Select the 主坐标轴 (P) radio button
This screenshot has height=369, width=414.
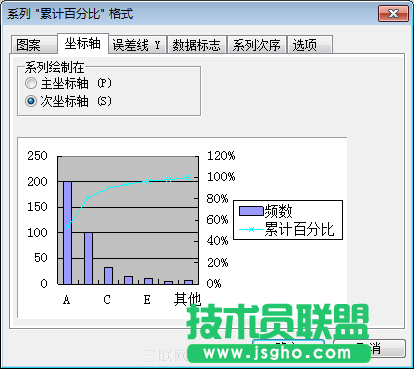[31, 83]
